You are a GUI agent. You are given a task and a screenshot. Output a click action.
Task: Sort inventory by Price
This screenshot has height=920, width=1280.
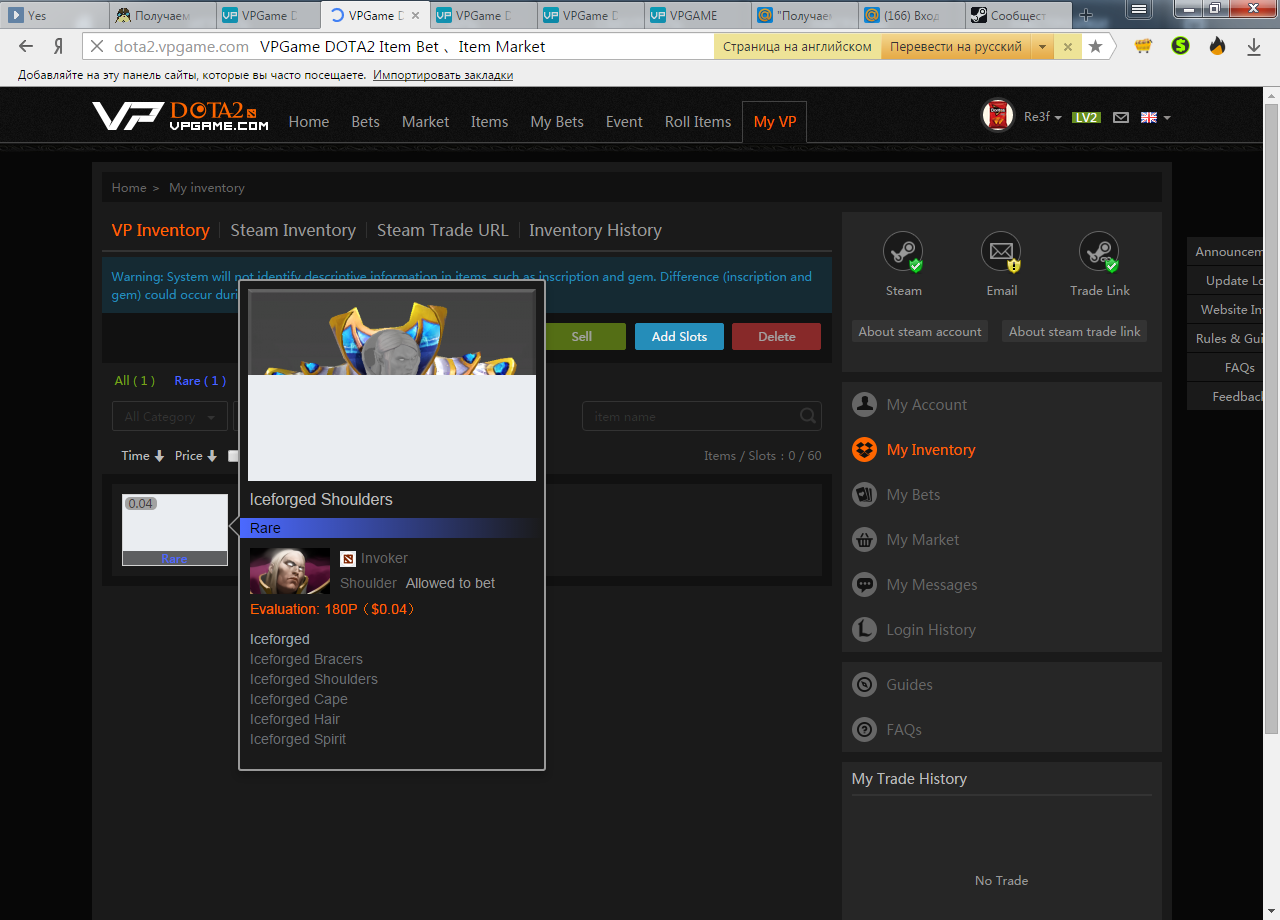[x=196, y=456]
